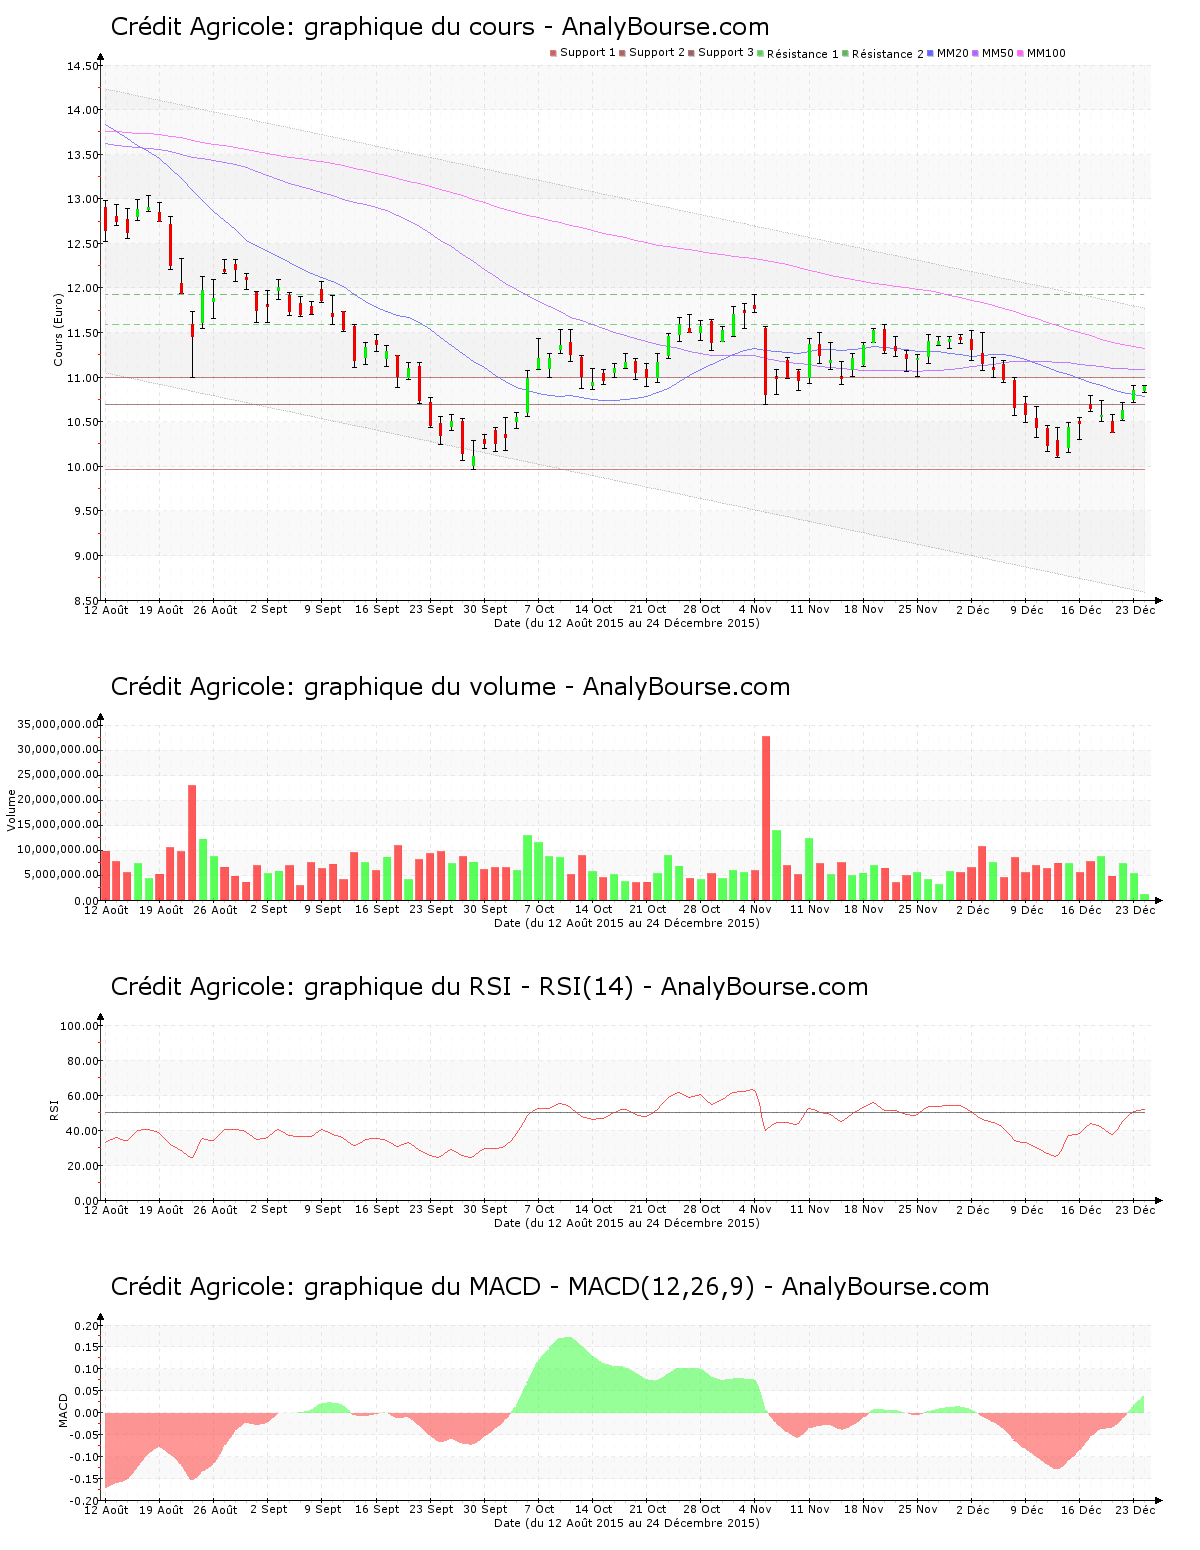
Task: Click the 20,000,000.00 volume axis label
Action: pyautogui.click(x=59, y=800)
